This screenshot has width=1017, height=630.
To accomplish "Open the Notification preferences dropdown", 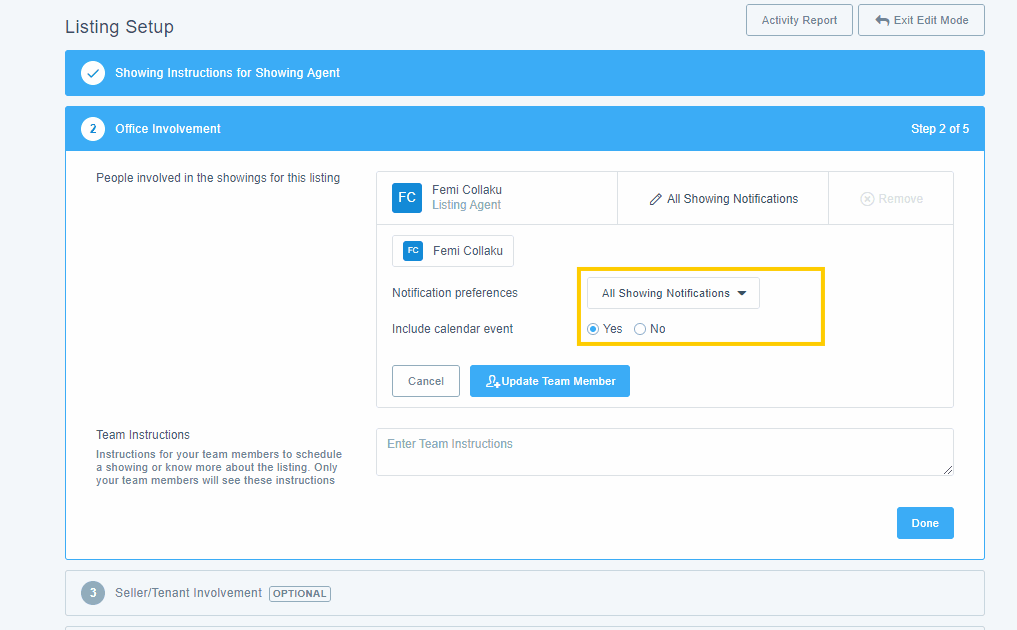I will (673, 293).
